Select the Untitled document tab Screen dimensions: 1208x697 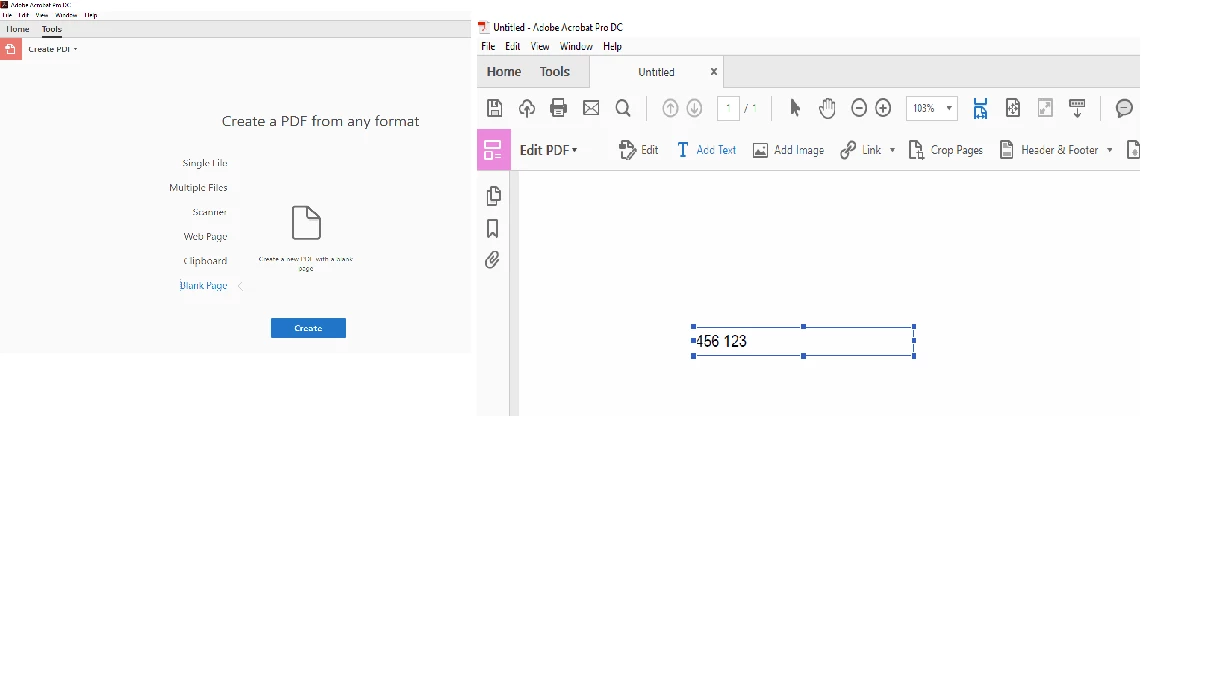tap(656, 72)
